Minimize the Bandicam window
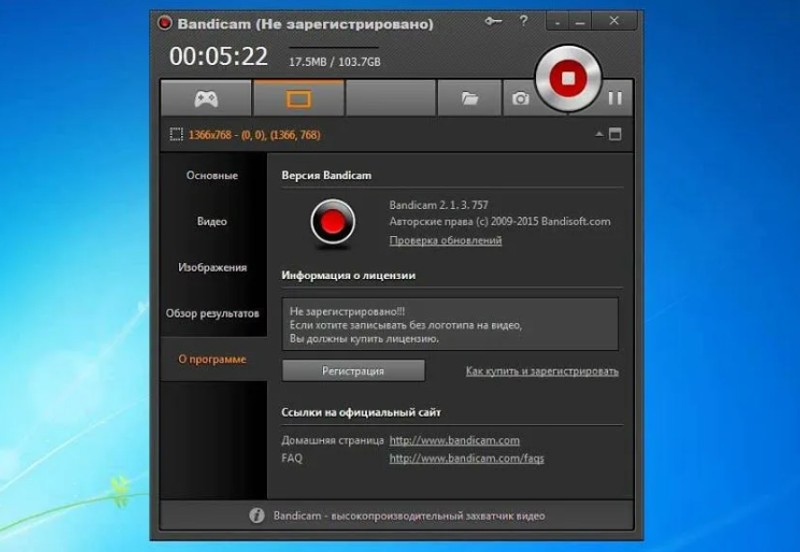 point(580,22)
